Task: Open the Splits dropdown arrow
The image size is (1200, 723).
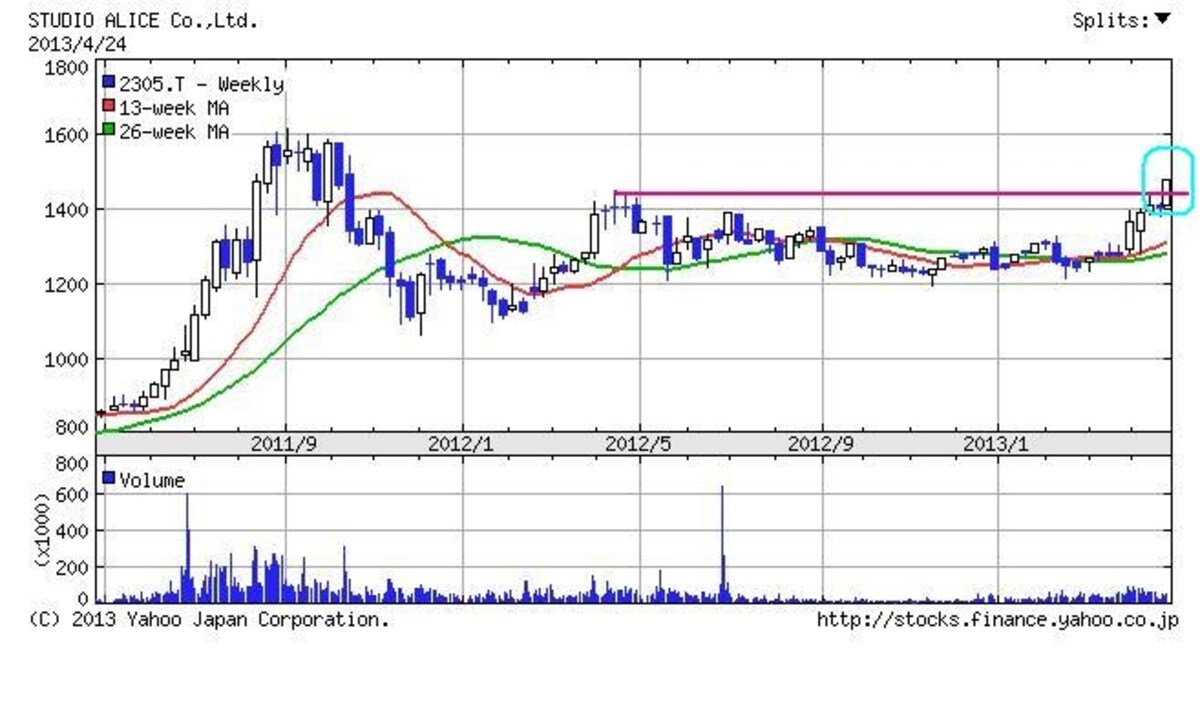Action: point(1162,19)
